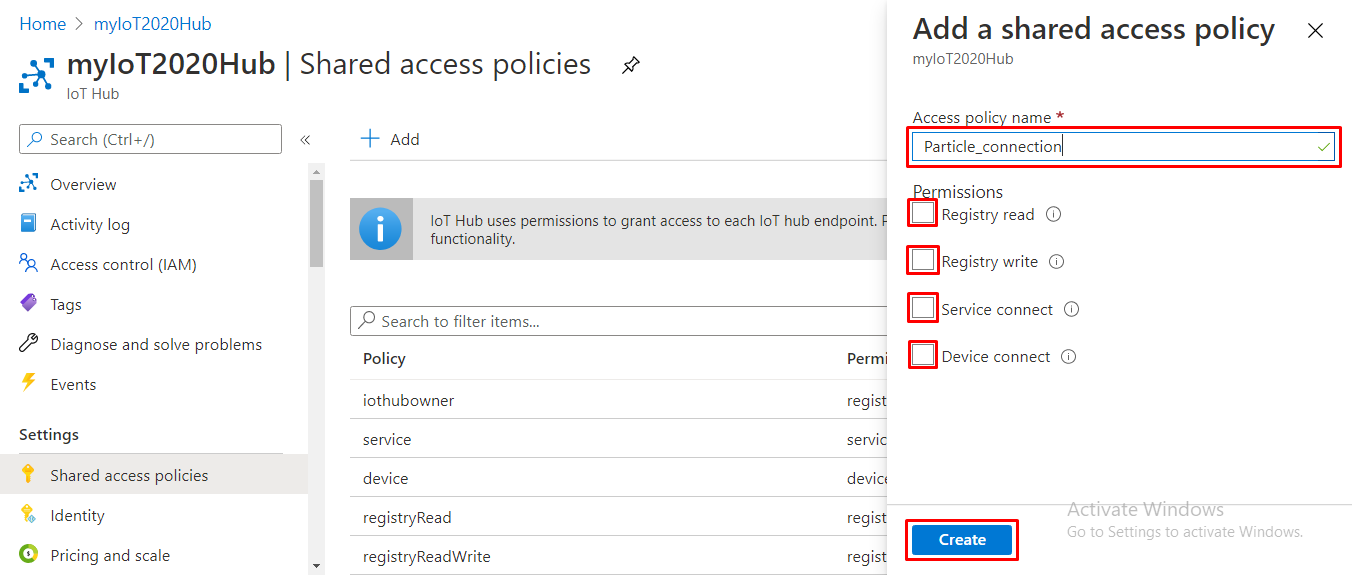Open the registryRead policy row

click(407, 517)
